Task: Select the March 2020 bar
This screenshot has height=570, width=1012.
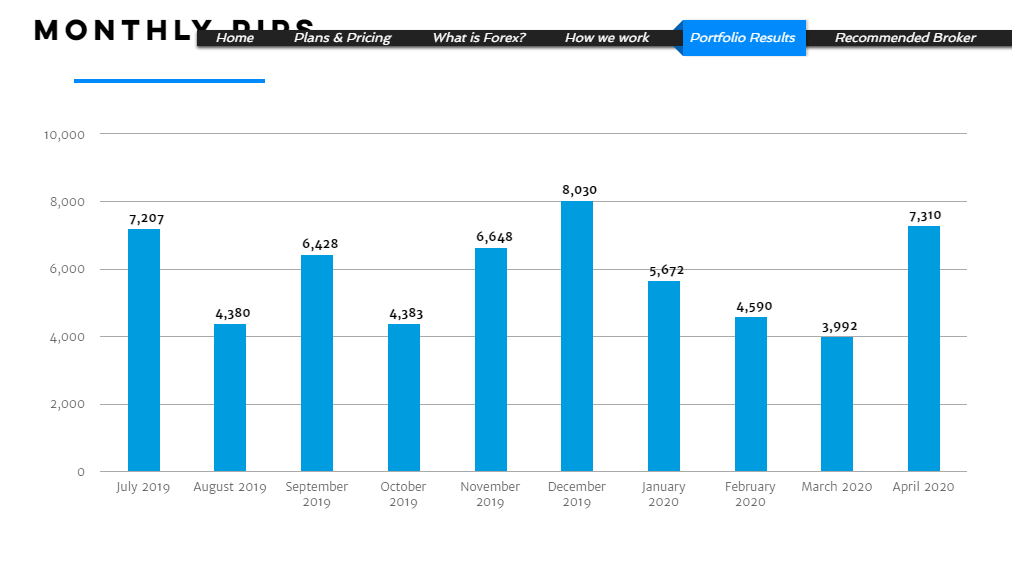Action: tap(837, 404)
